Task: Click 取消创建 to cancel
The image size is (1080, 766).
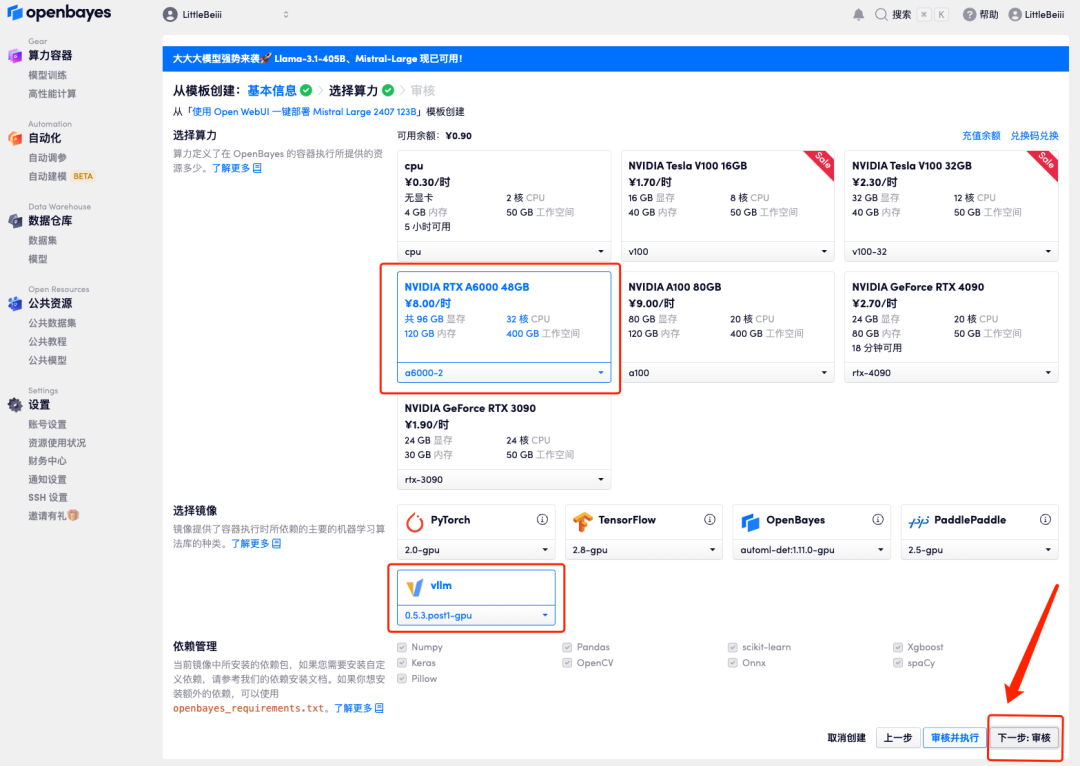Action: point(847,738)
